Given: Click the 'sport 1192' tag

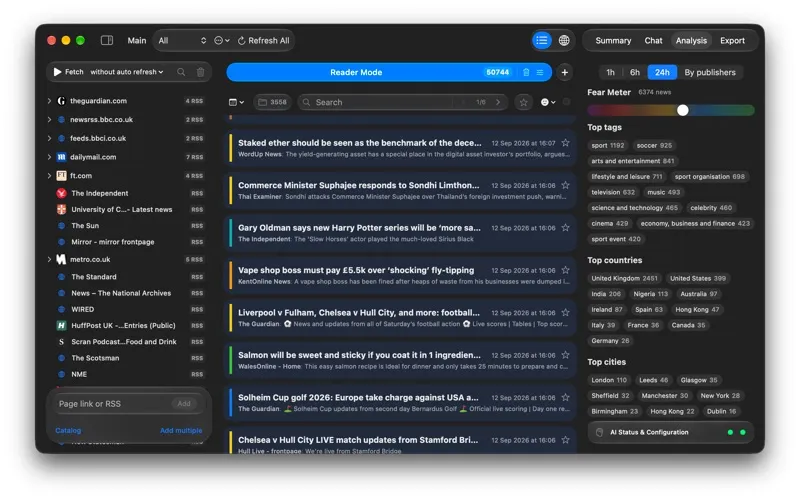Looking at the screenshot, I should [x=608, y=145].
